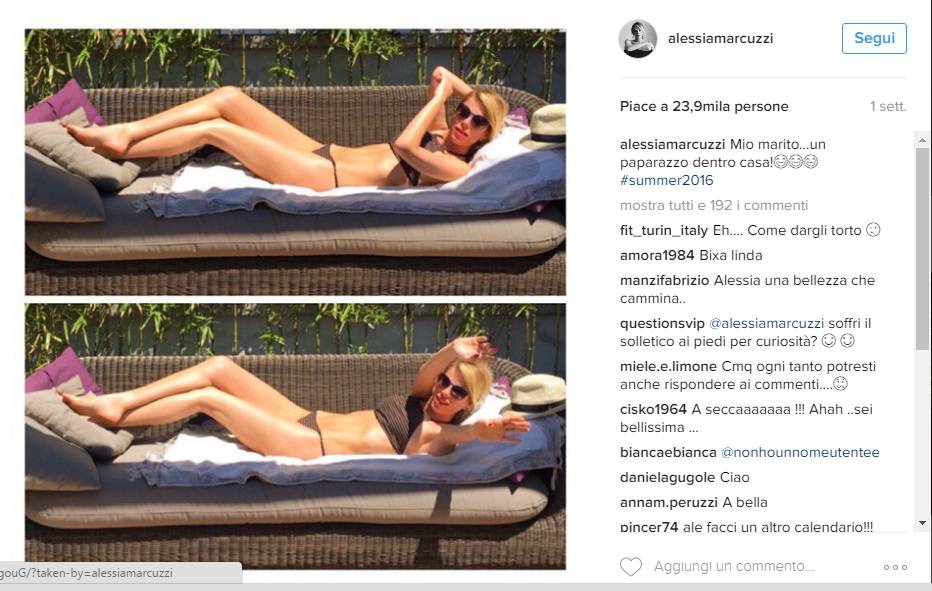
Task: Click the heart like icon
Action: 631,567
